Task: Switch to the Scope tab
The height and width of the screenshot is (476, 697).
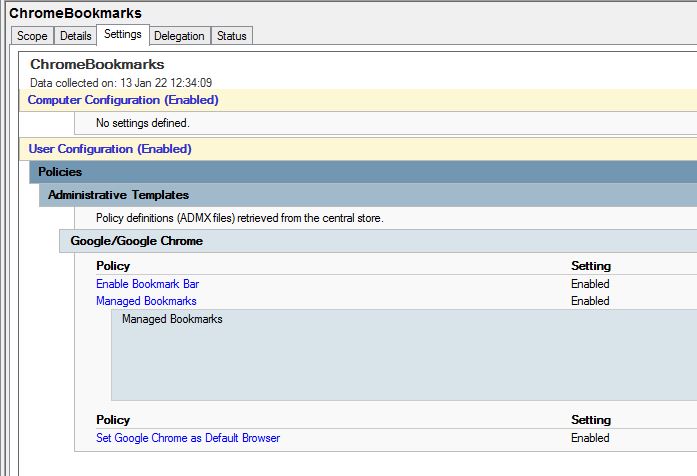Action: point(32,36)
